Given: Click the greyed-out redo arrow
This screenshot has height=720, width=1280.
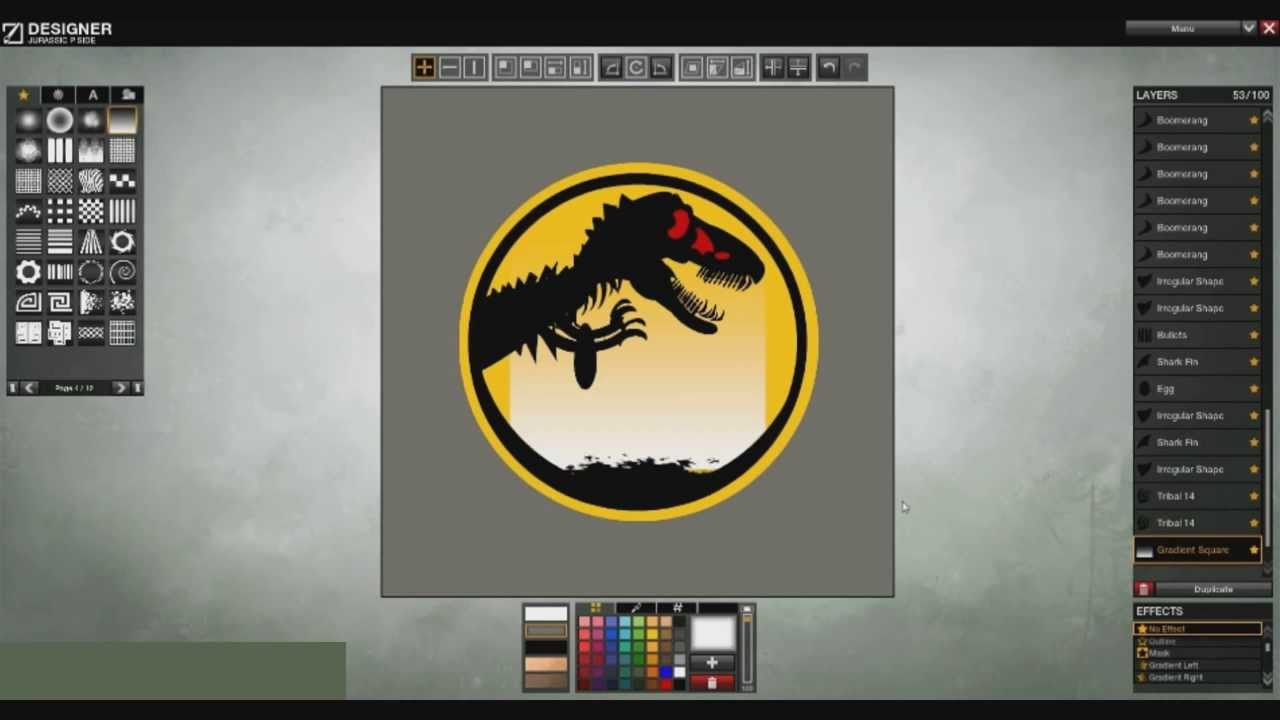Looking at the screenshot, I should (x=854, y=67).
